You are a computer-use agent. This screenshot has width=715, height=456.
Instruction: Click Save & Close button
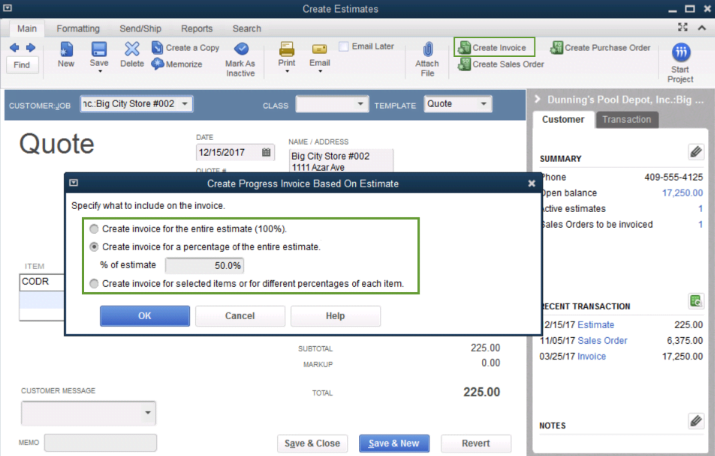tap(312, 443)
